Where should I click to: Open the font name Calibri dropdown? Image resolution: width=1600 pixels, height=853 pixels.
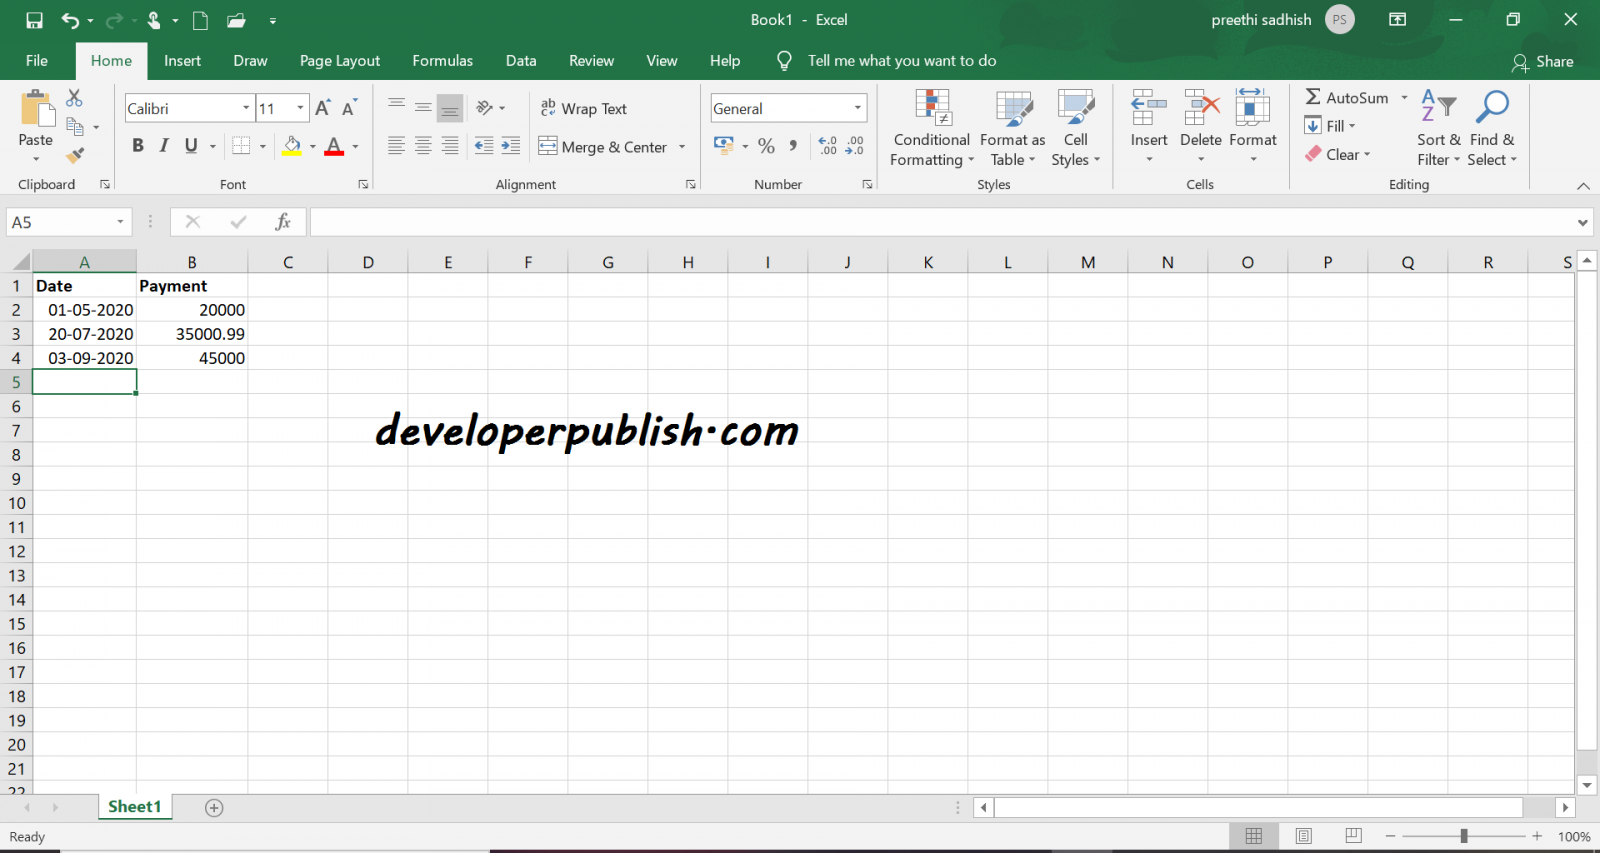click(x=246, y=108)
